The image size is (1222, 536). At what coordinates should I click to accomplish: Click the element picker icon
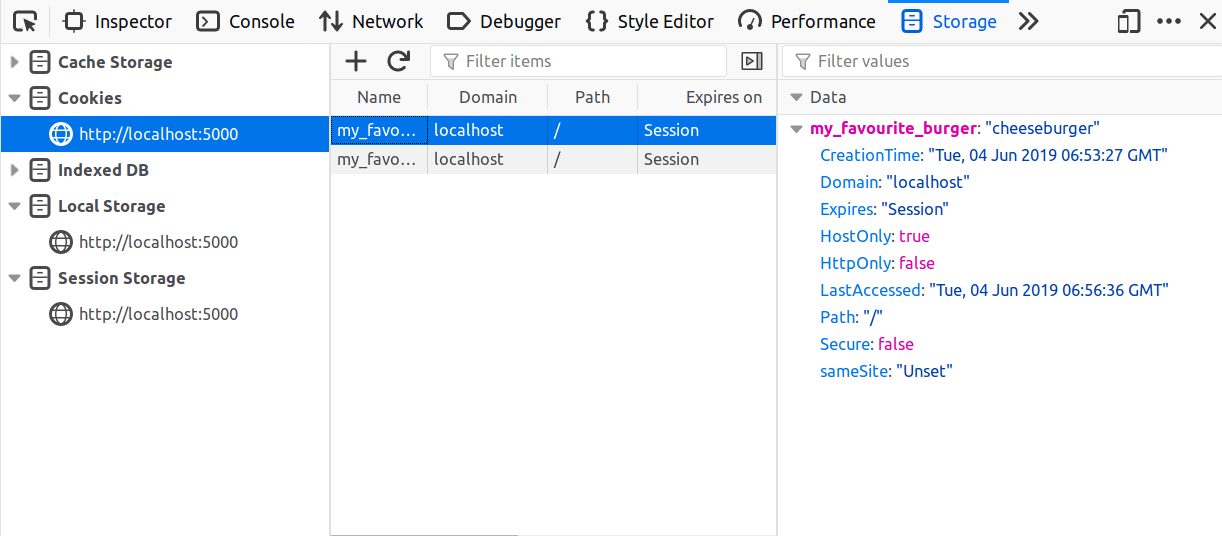click(x=26, y=21)
